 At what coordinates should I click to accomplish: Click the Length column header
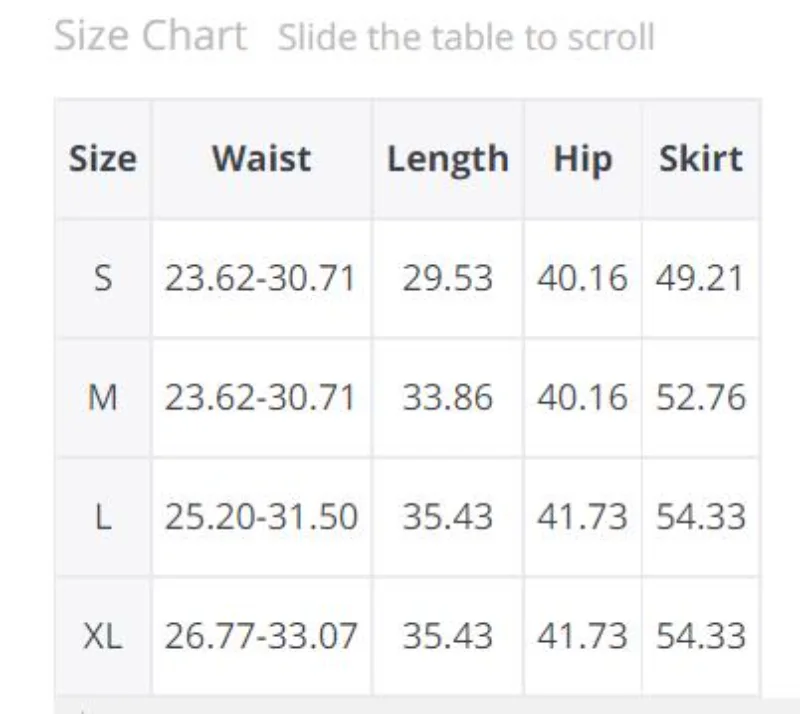point(447,159)
